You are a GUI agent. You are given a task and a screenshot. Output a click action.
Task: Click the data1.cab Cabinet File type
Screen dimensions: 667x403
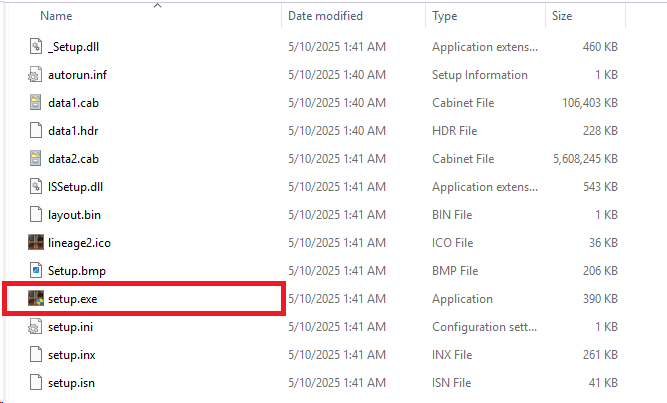pos(463,103)
